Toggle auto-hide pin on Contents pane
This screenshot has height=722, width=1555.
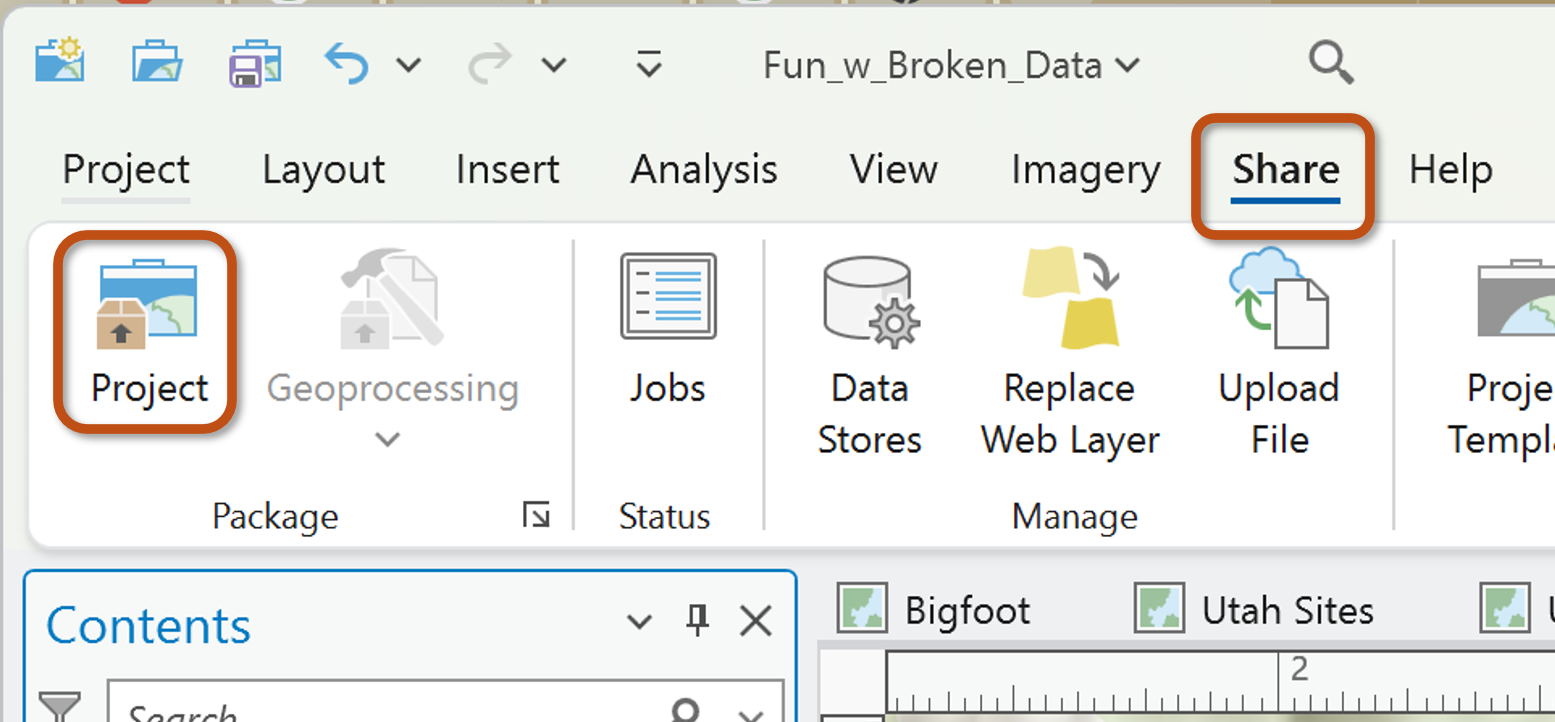pos(697,622)
